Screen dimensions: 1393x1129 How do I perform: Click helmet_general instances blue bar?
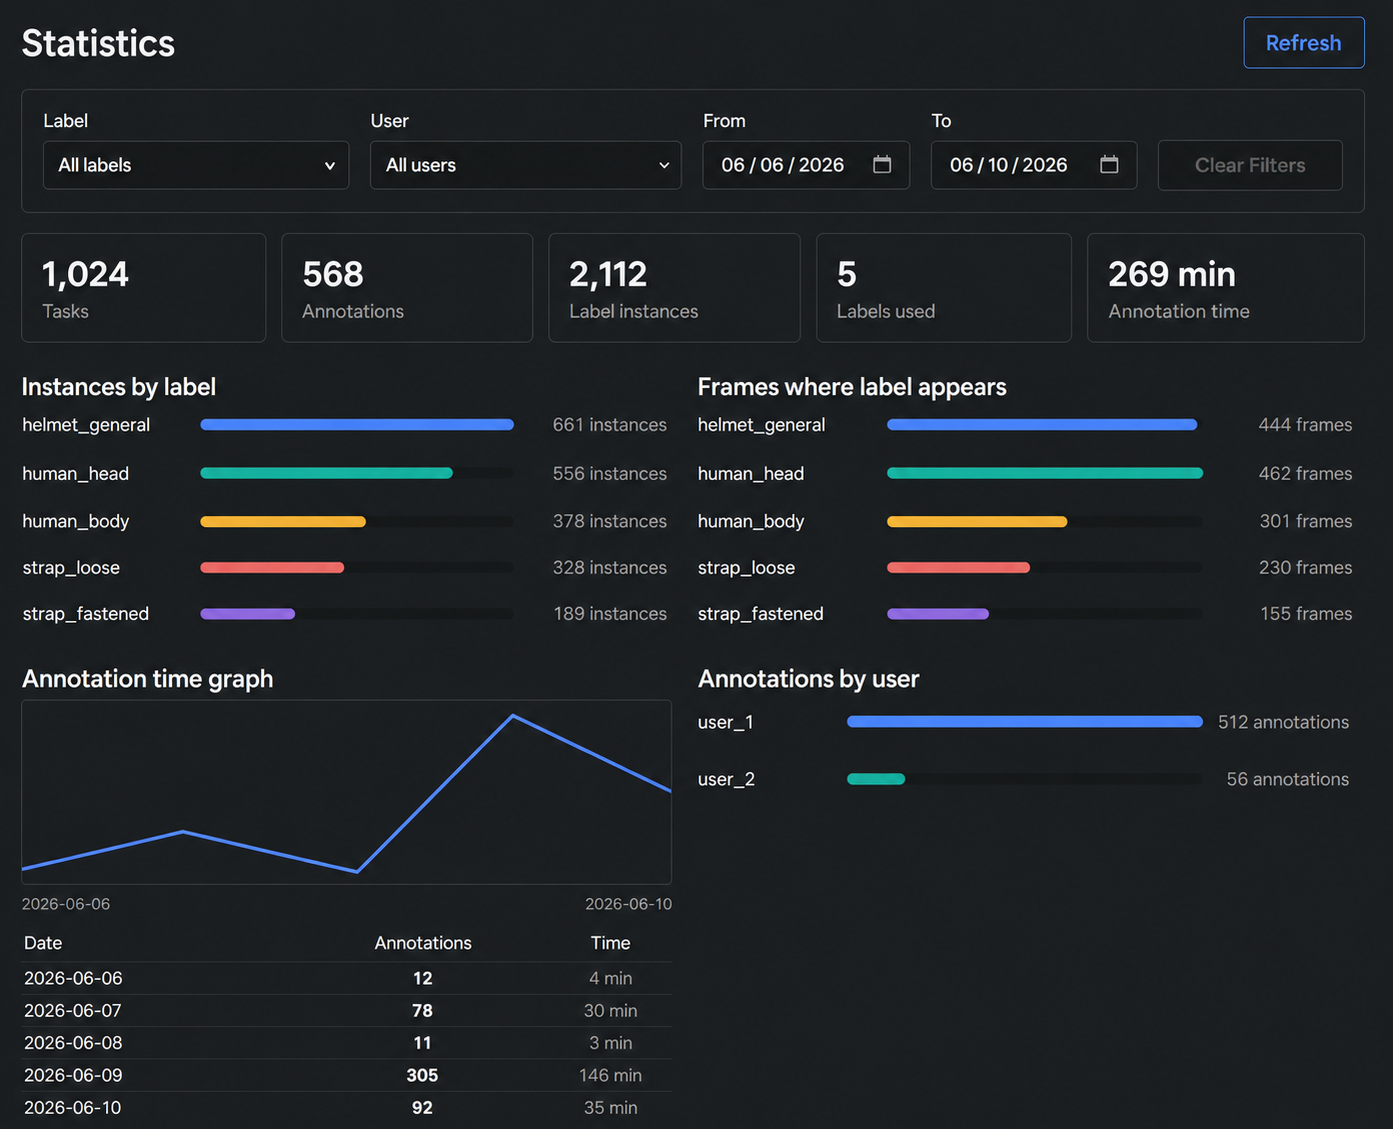[x=357, y=425]
